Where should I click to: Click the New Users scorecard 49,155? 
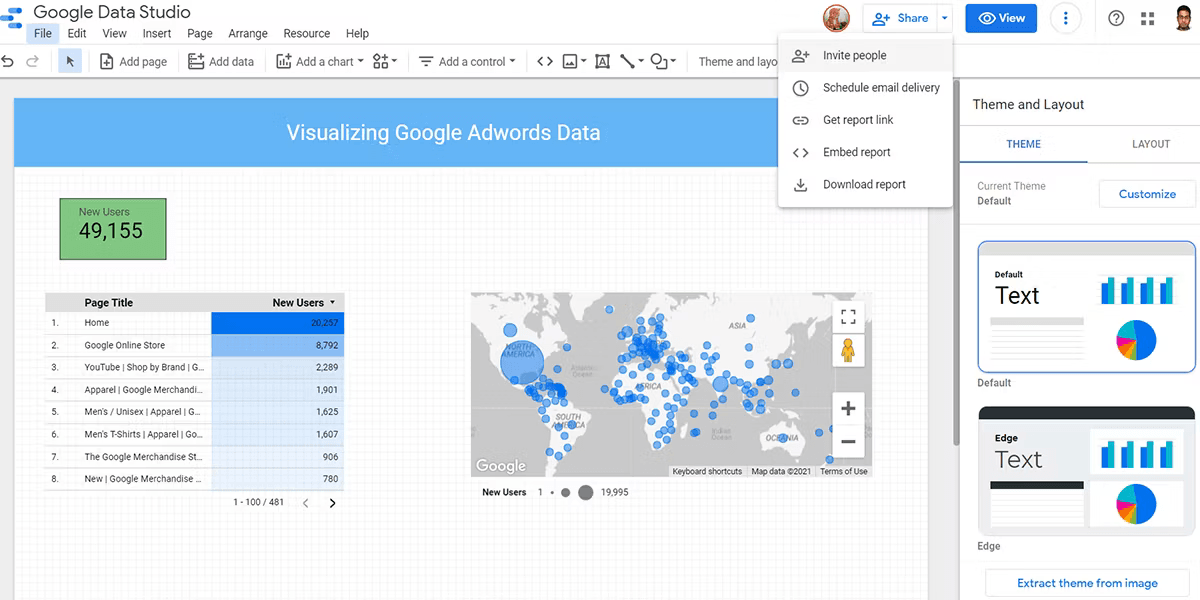click(x=112, y=228)
